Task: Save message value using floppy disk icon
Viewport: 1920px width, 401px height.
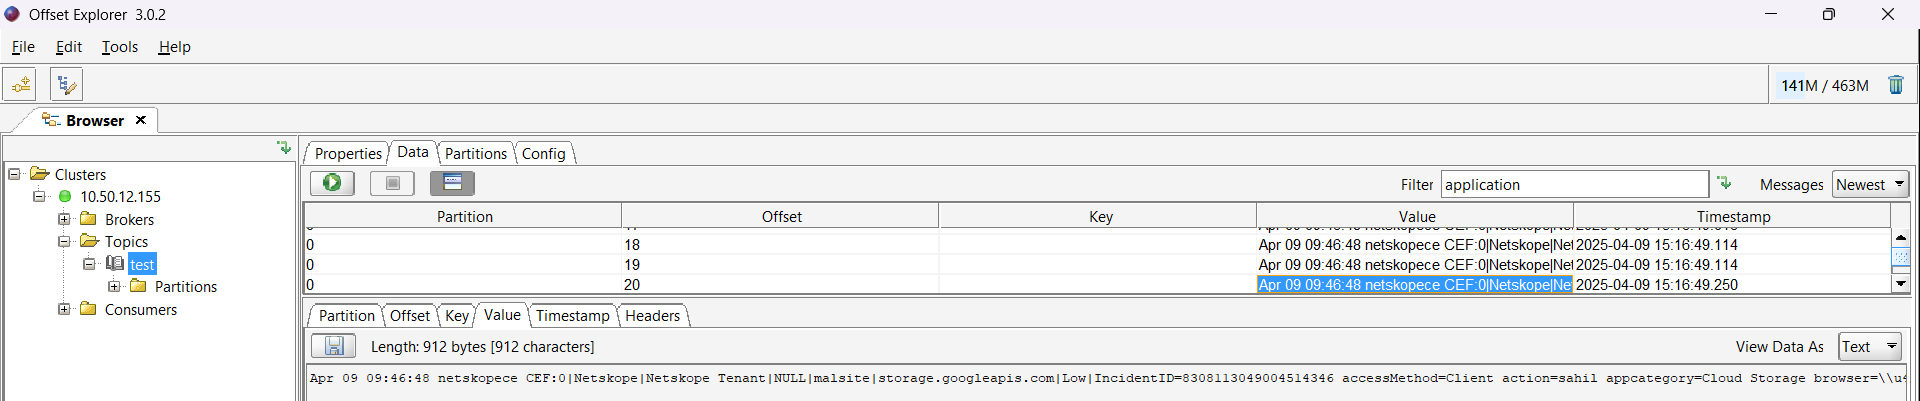Action: [x=334, y=346]
